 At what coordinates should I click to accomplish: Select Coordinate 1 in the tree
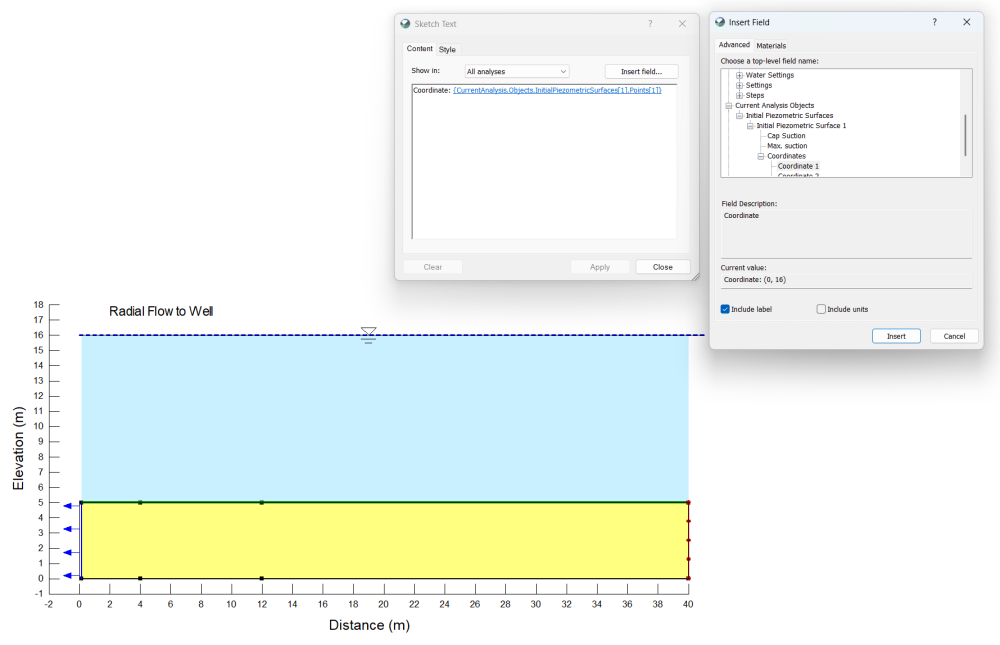tap(798, 167)
